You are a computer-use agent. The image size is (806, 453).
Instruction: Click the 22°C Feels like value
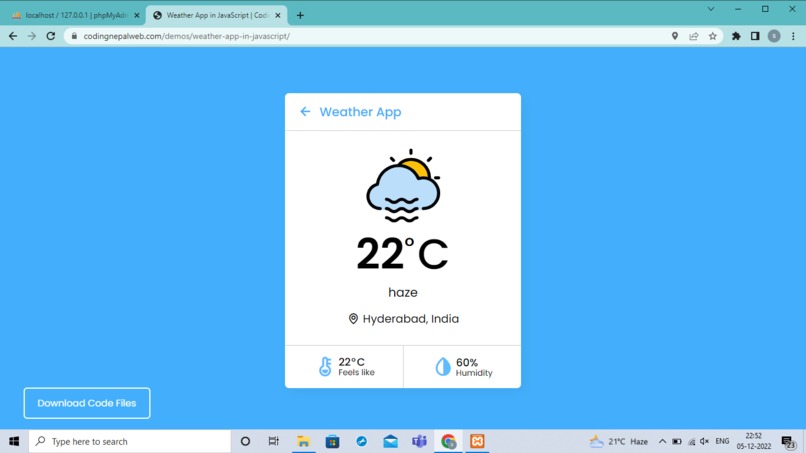tap(352, 362)
